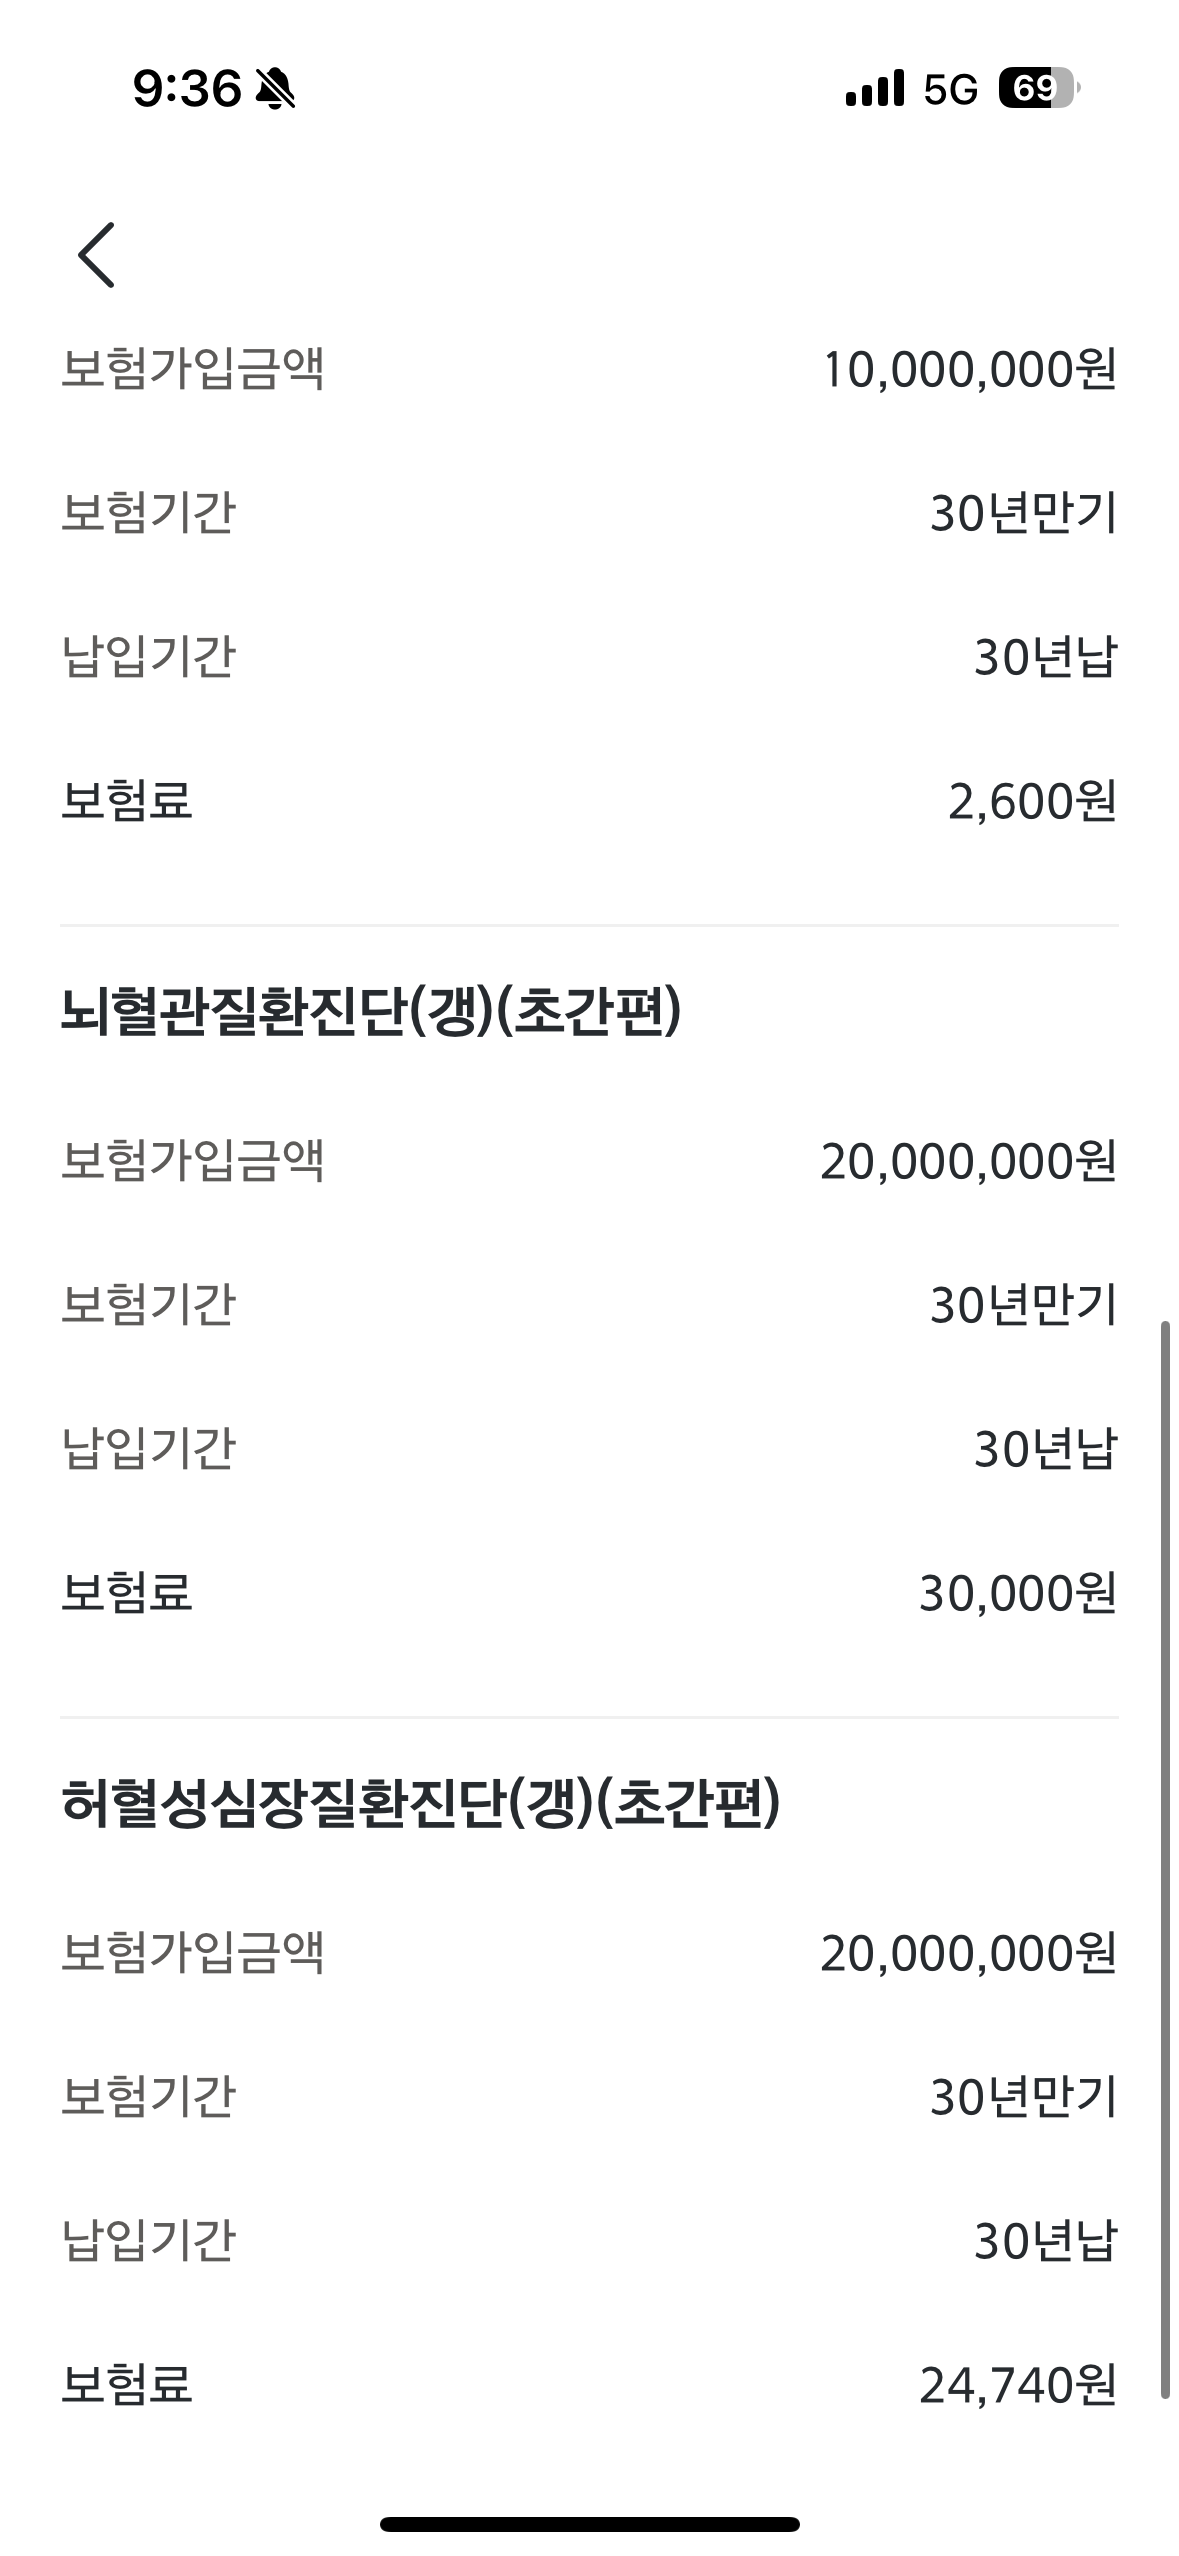Screen dimensions: 1179x2556
Task: Tap the home indicator bar at bottom
Action: pos(589,2523)
